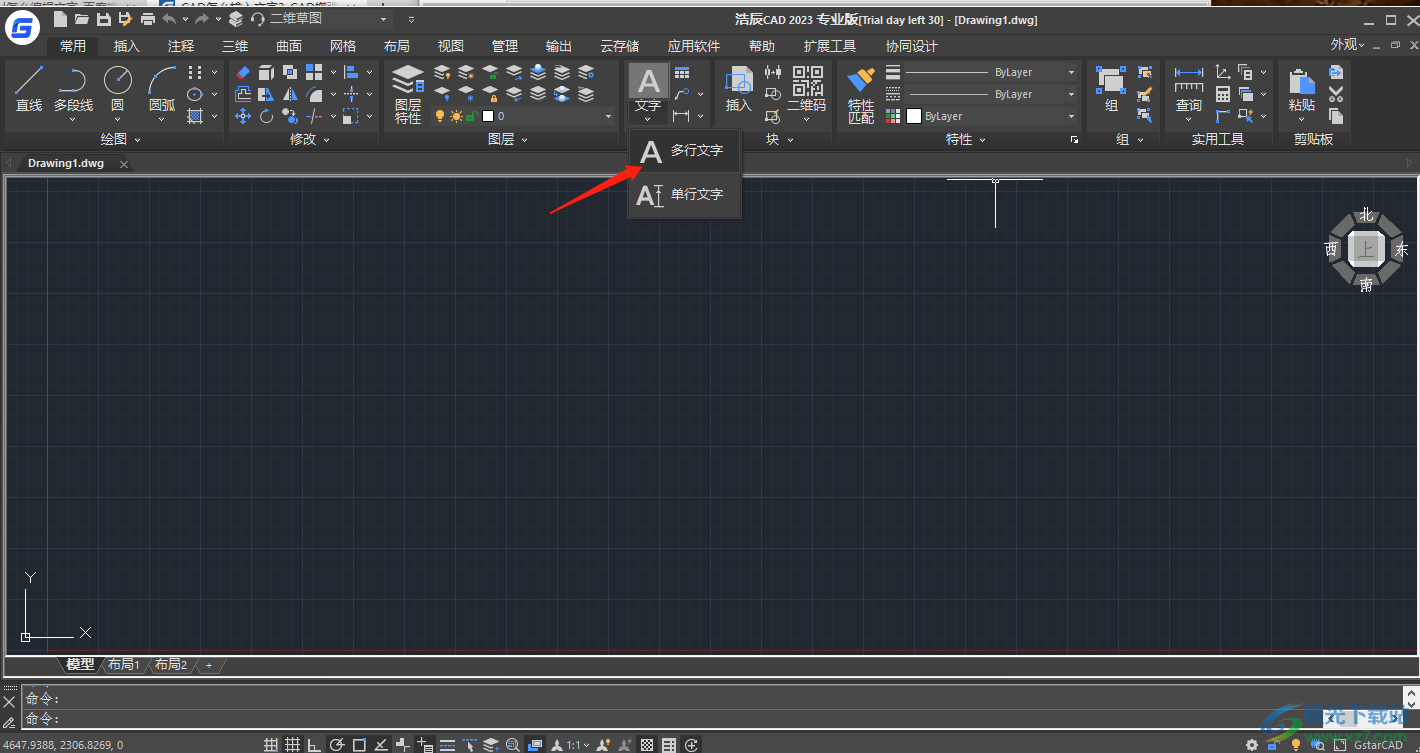Open the 外观 appearance dropdown
The height and width of the screenshot is (753, 1420).
click(1347, 45)
